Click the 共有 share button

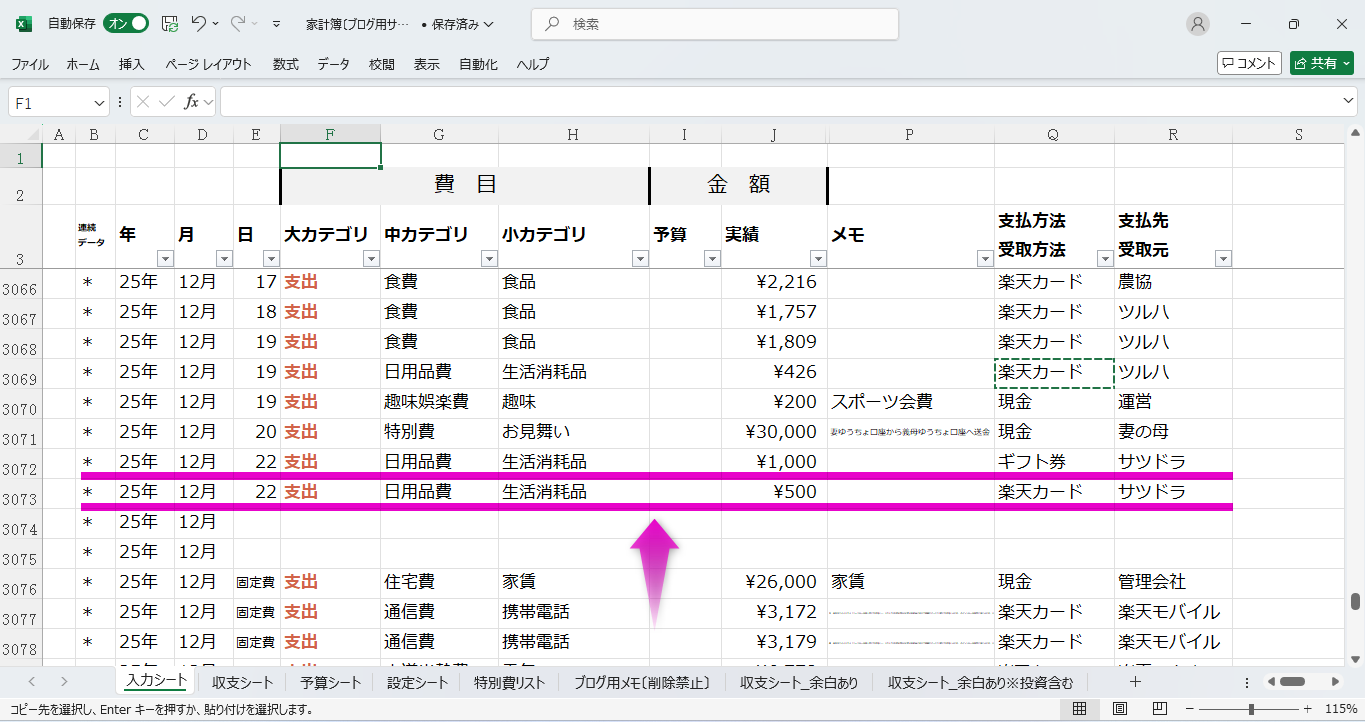click(x=1321, y=63)
